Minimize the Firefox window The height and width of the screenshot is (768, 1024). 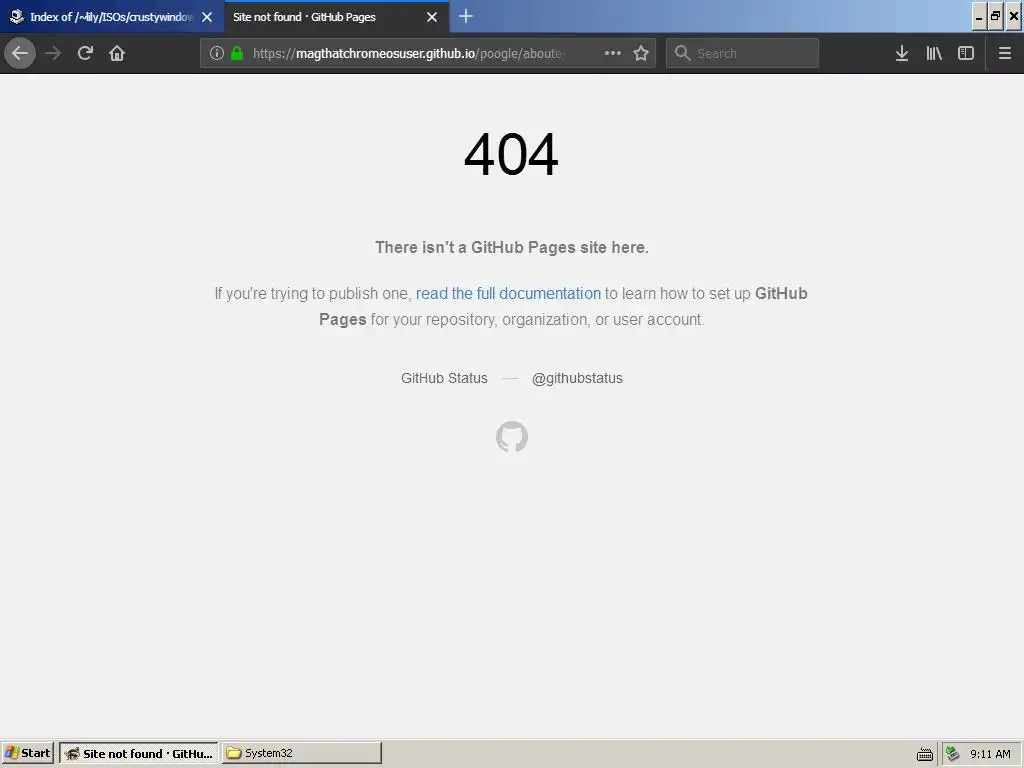(x=979, y=16)
